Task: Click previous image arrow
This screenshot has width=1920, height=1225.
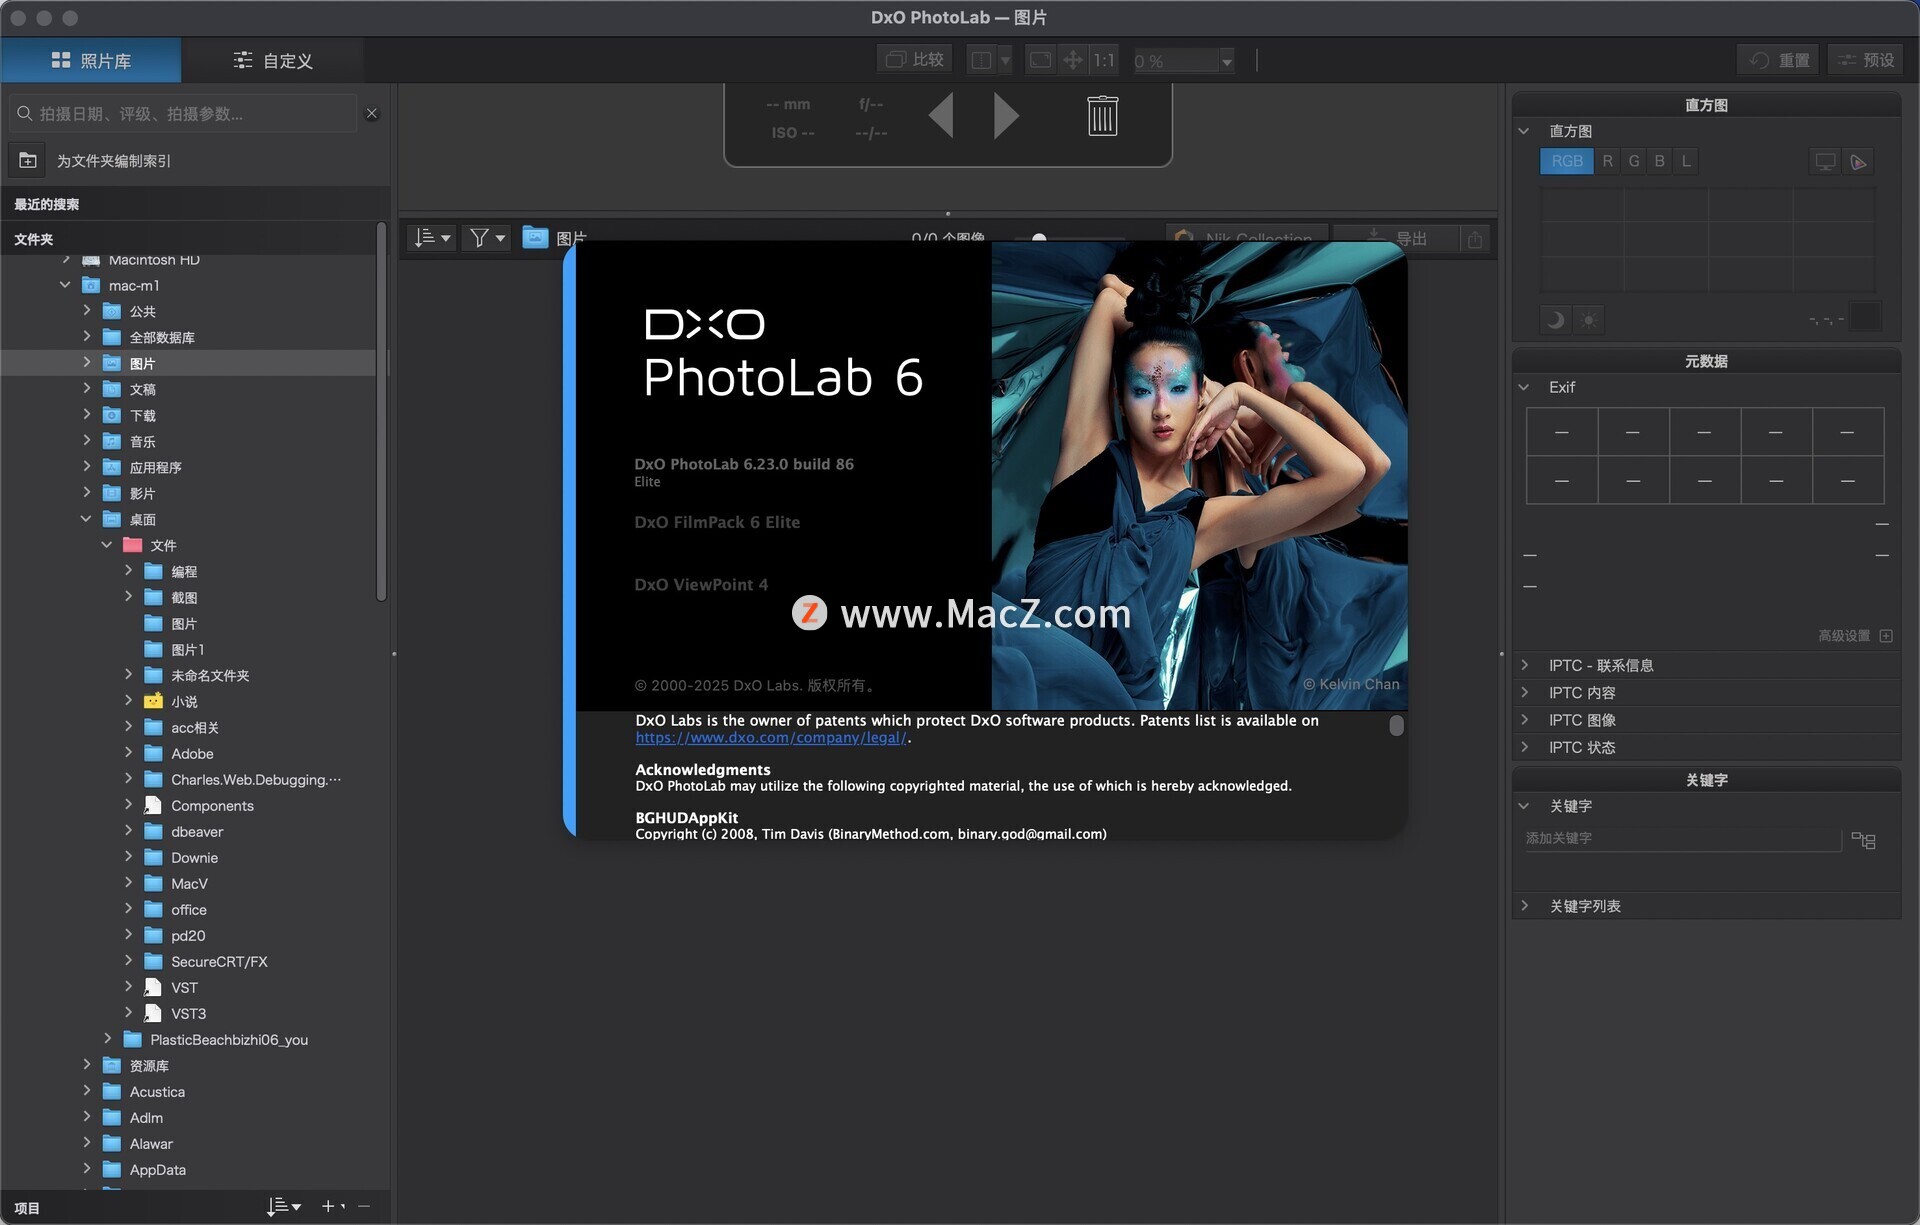Action: pos(940,116)
